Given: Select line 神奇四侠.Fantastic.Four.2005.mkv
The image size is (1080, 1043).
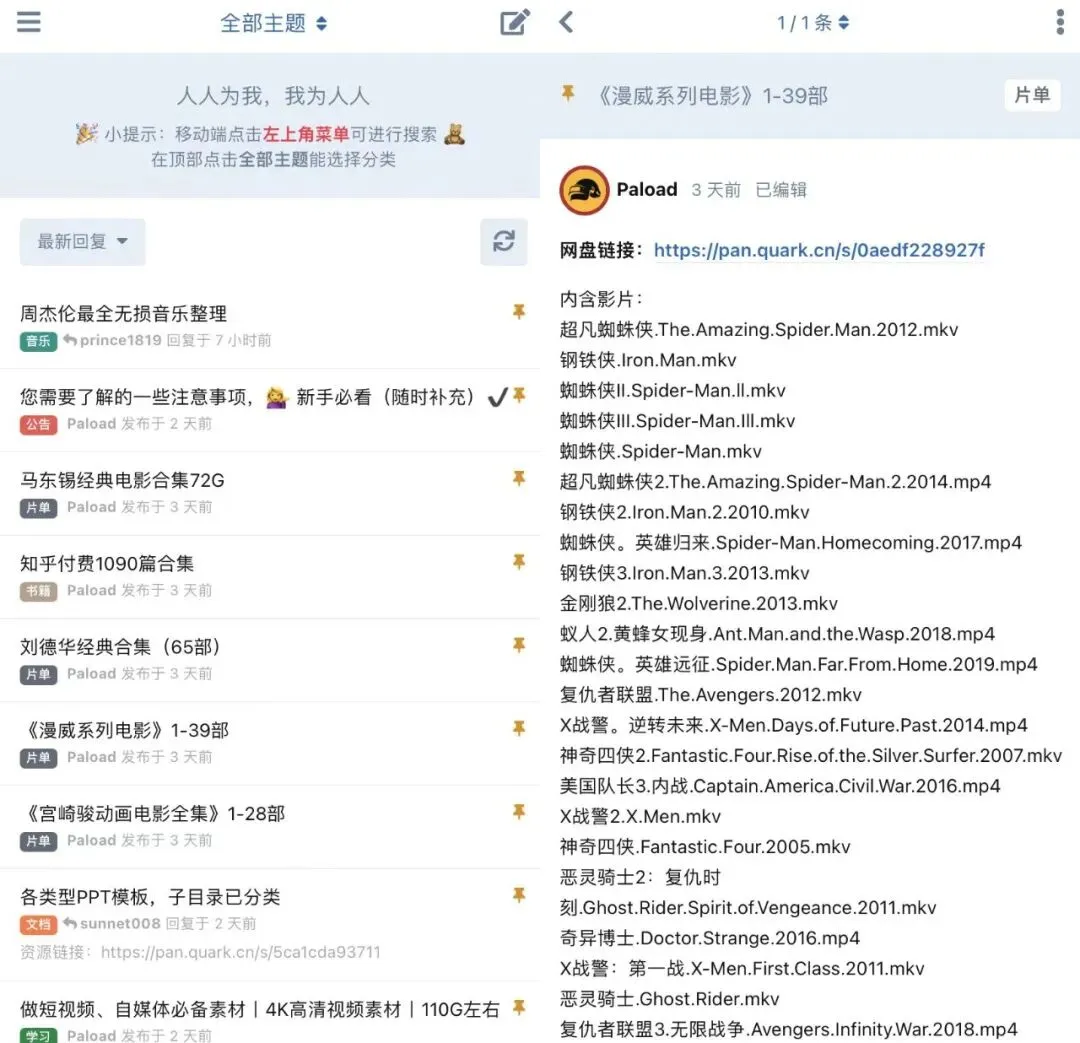Looking at the screenshot, I should point(705,847).
